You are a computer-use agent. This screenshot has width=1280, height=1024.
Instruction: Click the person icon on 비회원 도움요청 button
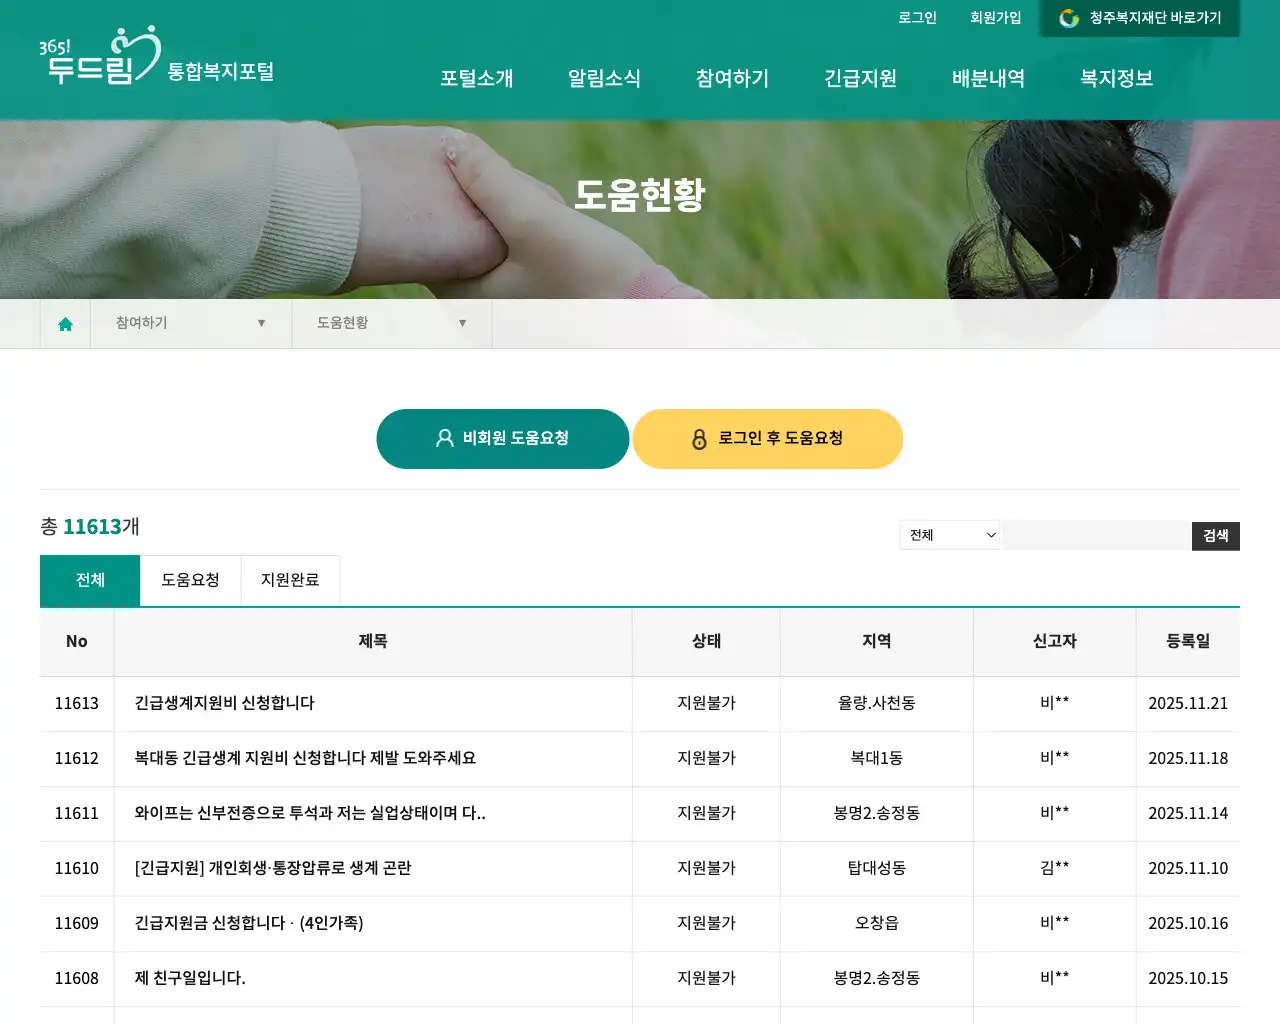coord(443,438)
